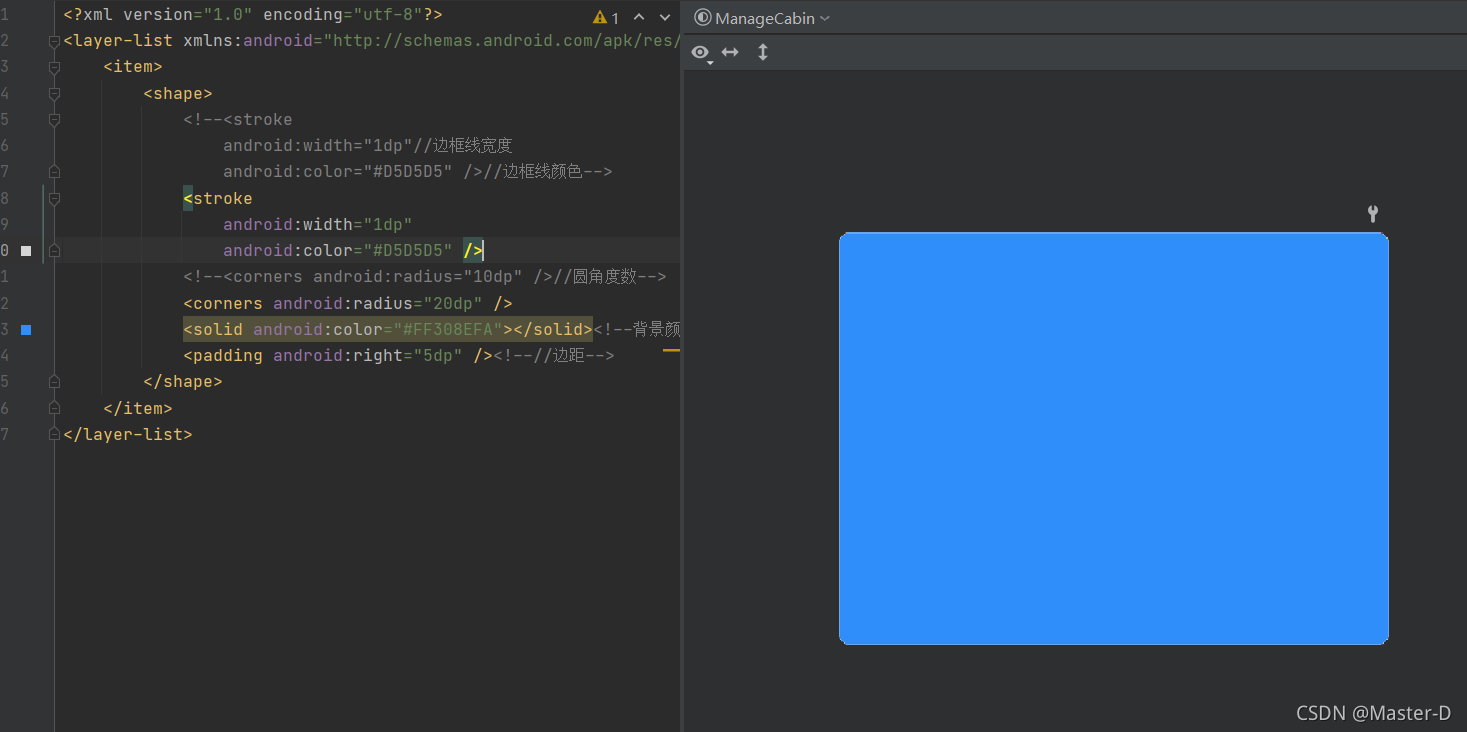Click the horizontal swap orientation icon
Image resolution: width=1467 pixels, height=732 pixels.
[729, 53]
